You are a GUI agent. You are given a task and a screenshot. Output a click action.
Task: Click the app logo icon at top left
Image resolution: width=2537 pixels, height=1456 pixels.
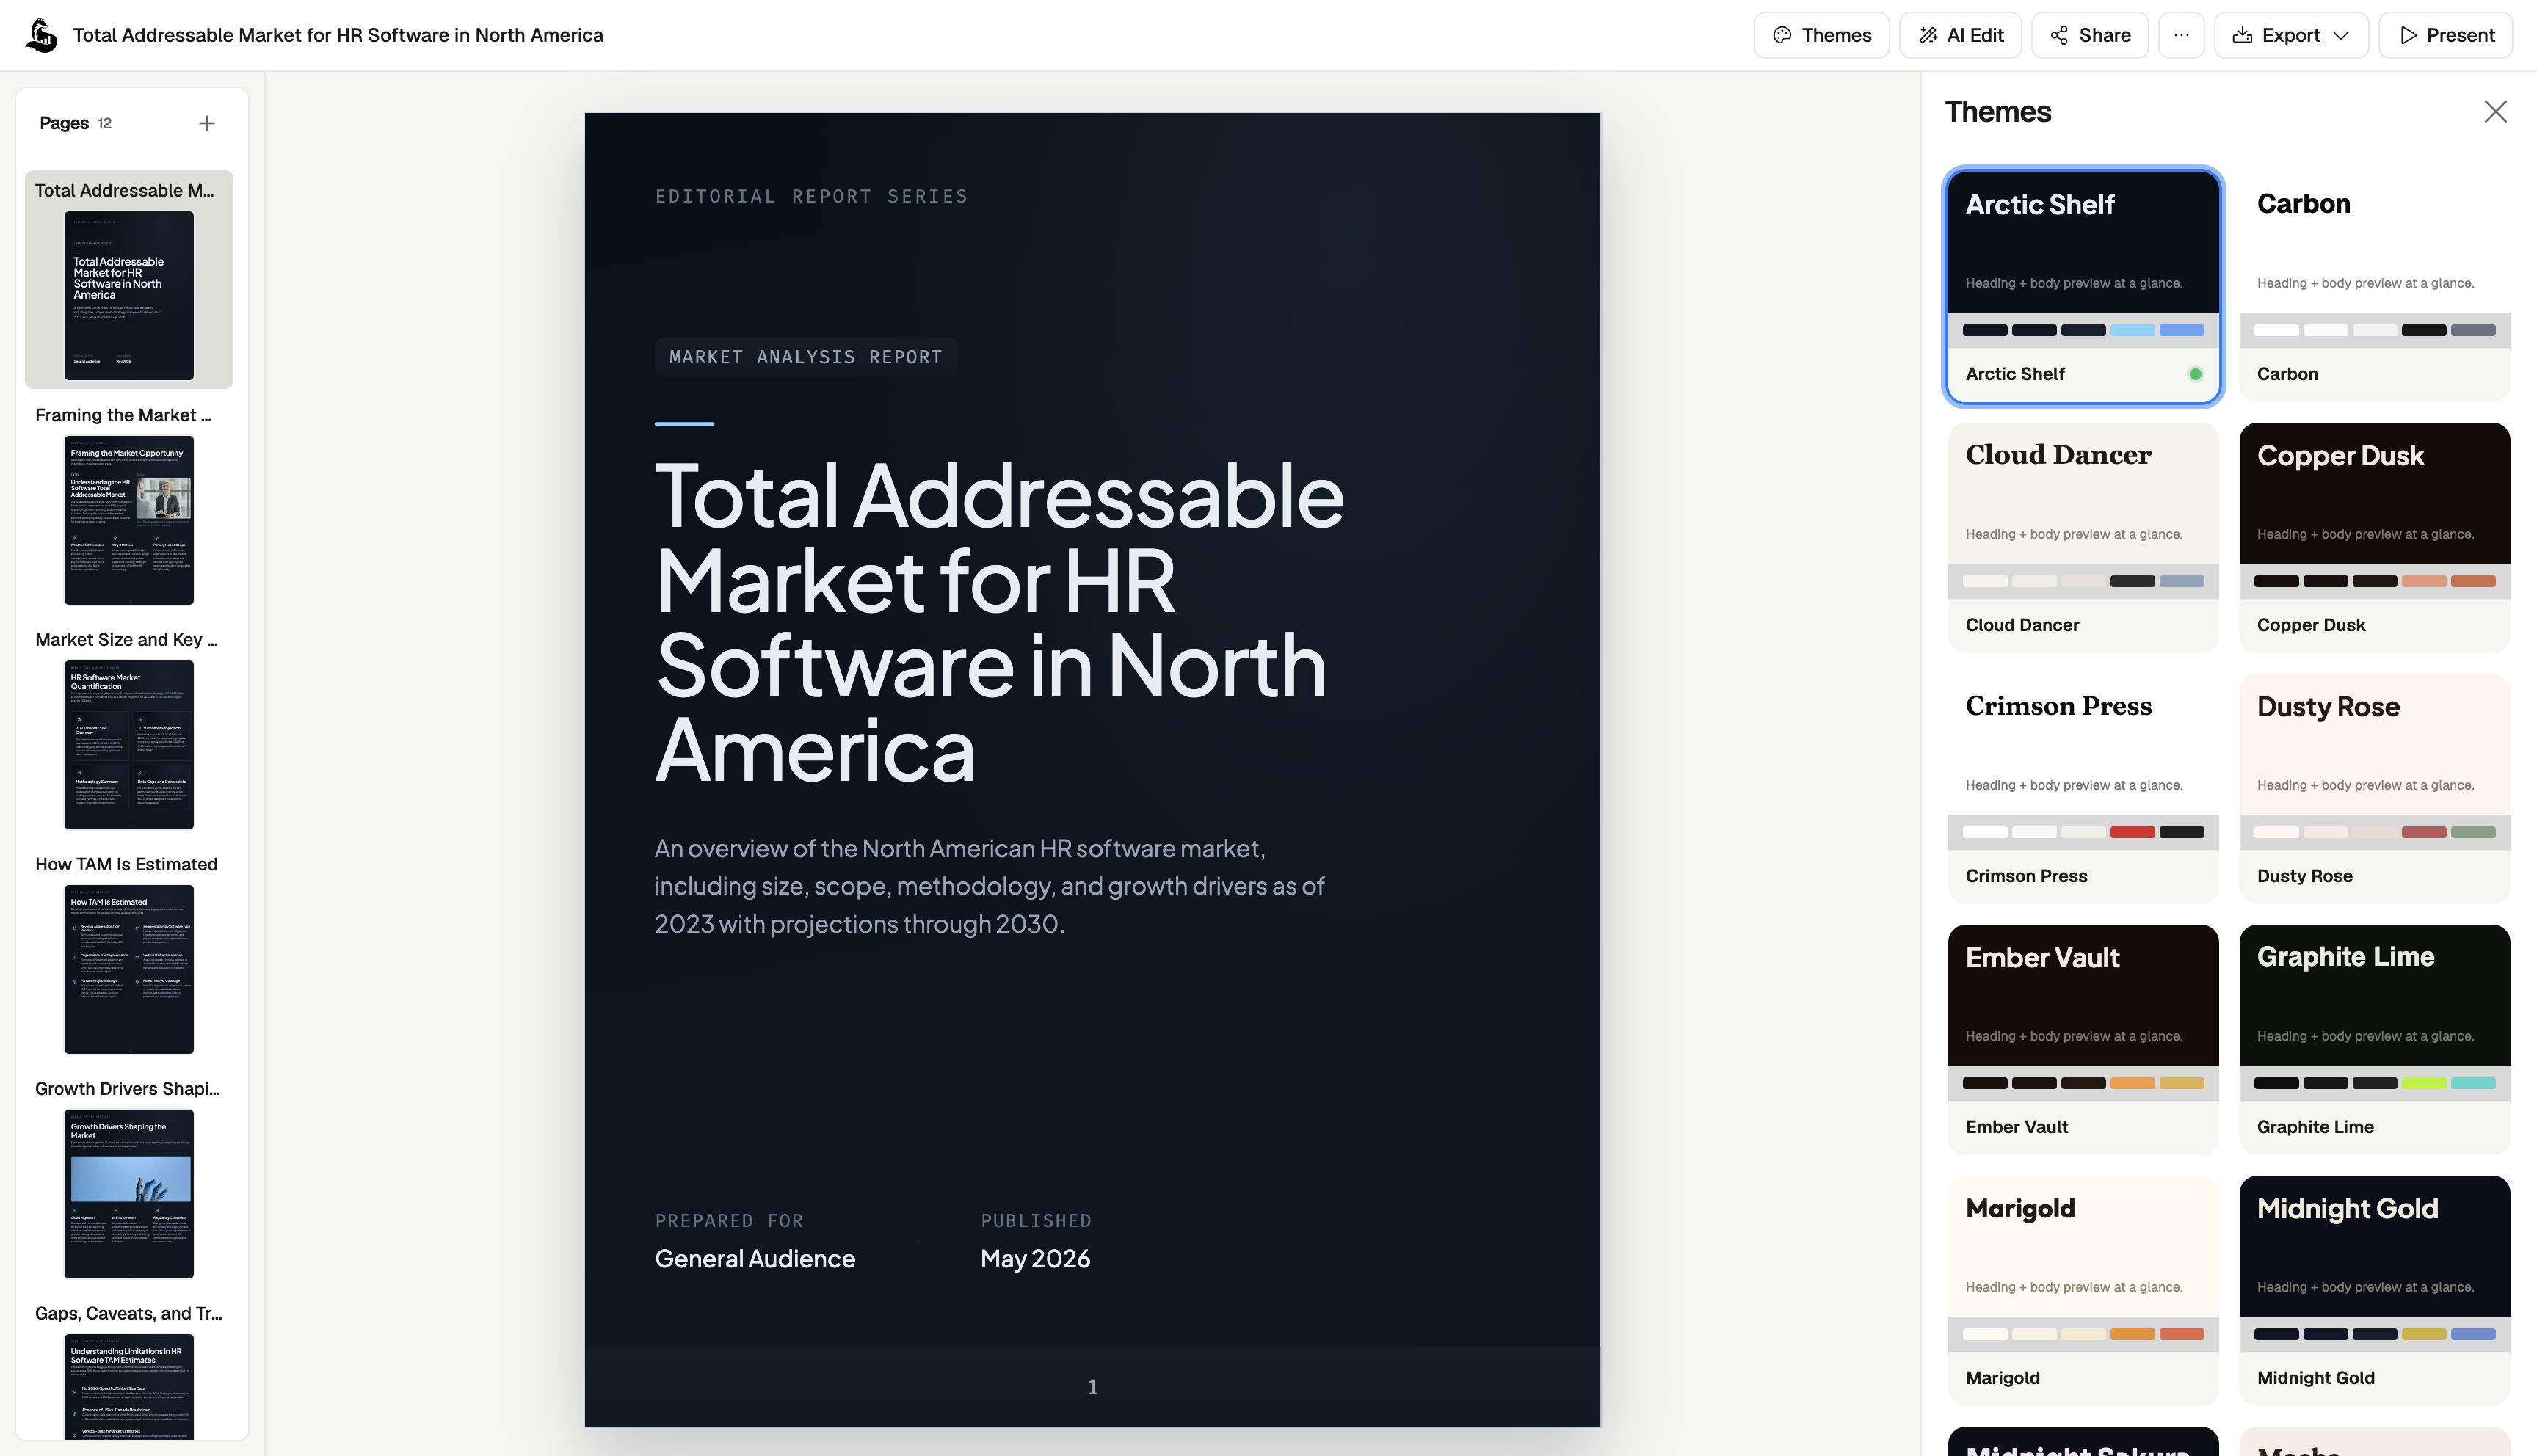[x=41, y=35]
